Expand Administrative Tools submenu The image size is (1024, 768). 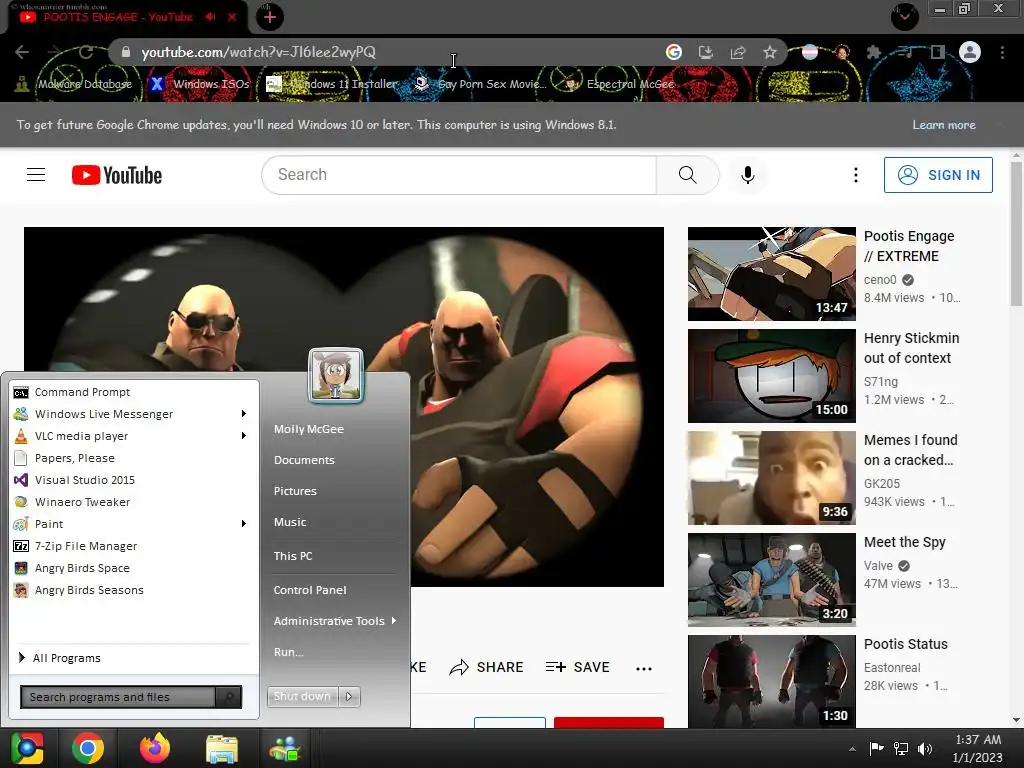(x=335, y=621)
